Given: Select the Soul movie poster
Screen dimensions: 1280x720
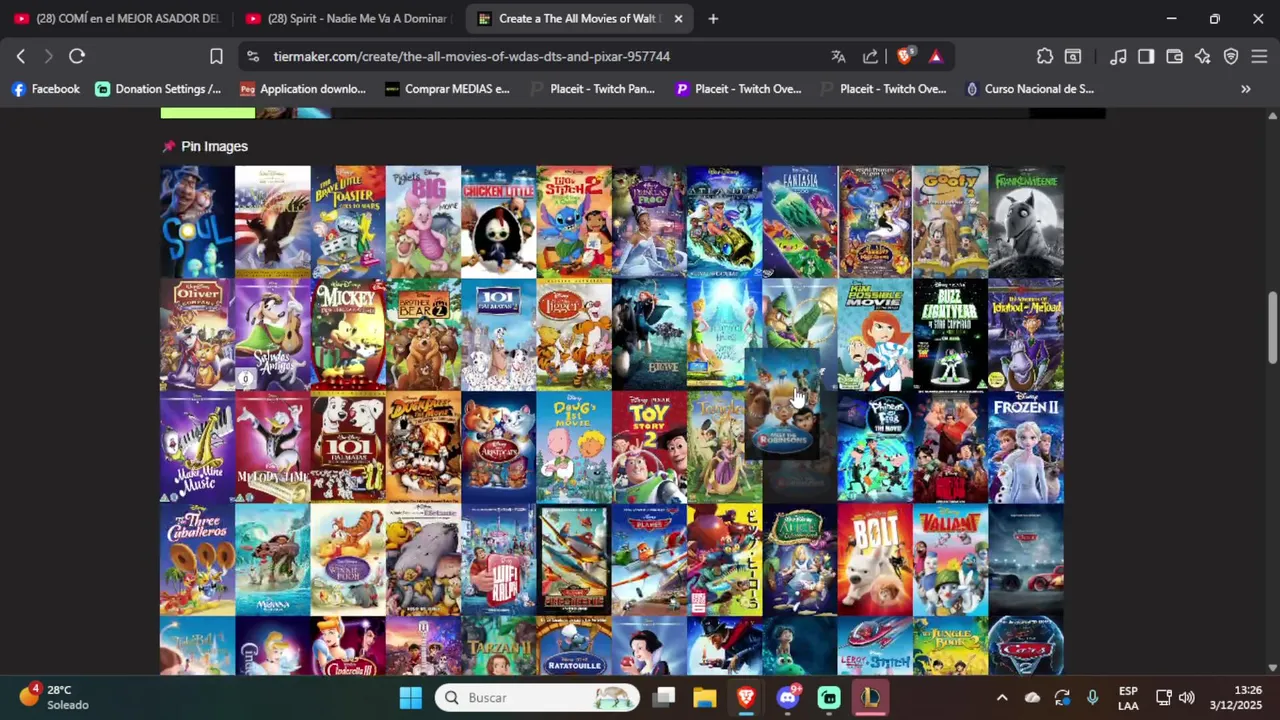Looking at the screenshot, I should 197,222.
